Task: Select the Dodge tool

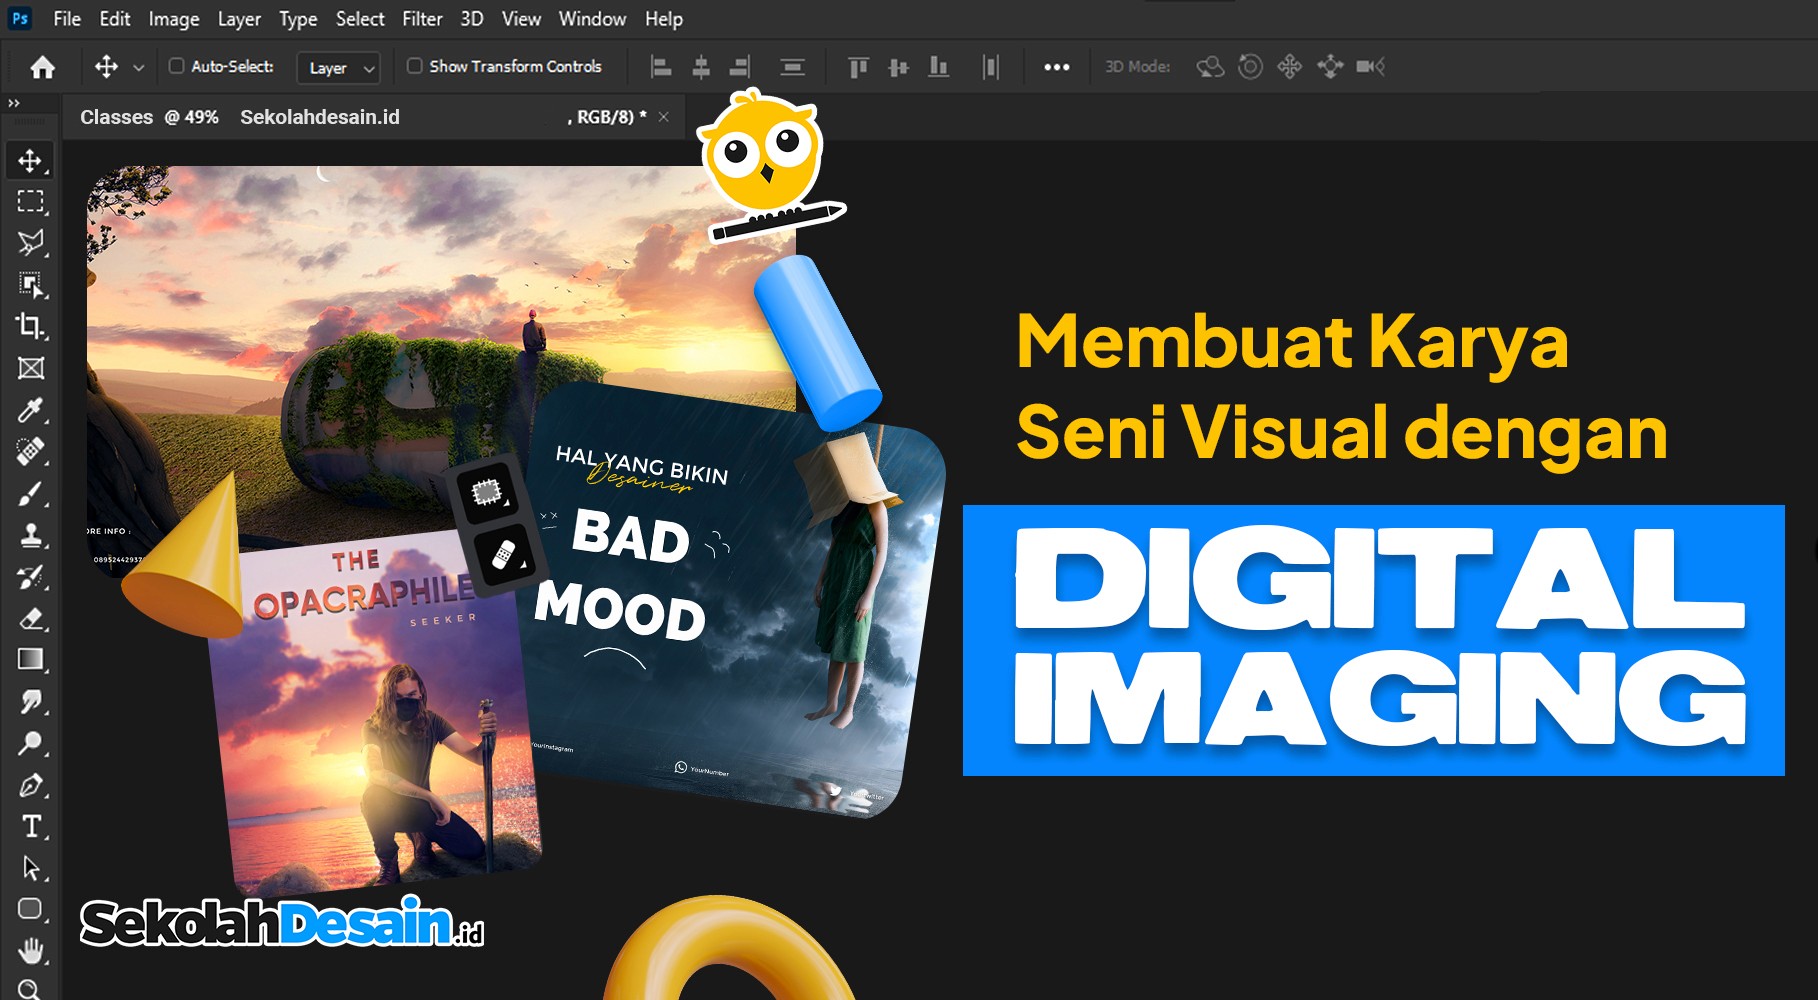Action: pyautogui.click(x=30, y=743)
